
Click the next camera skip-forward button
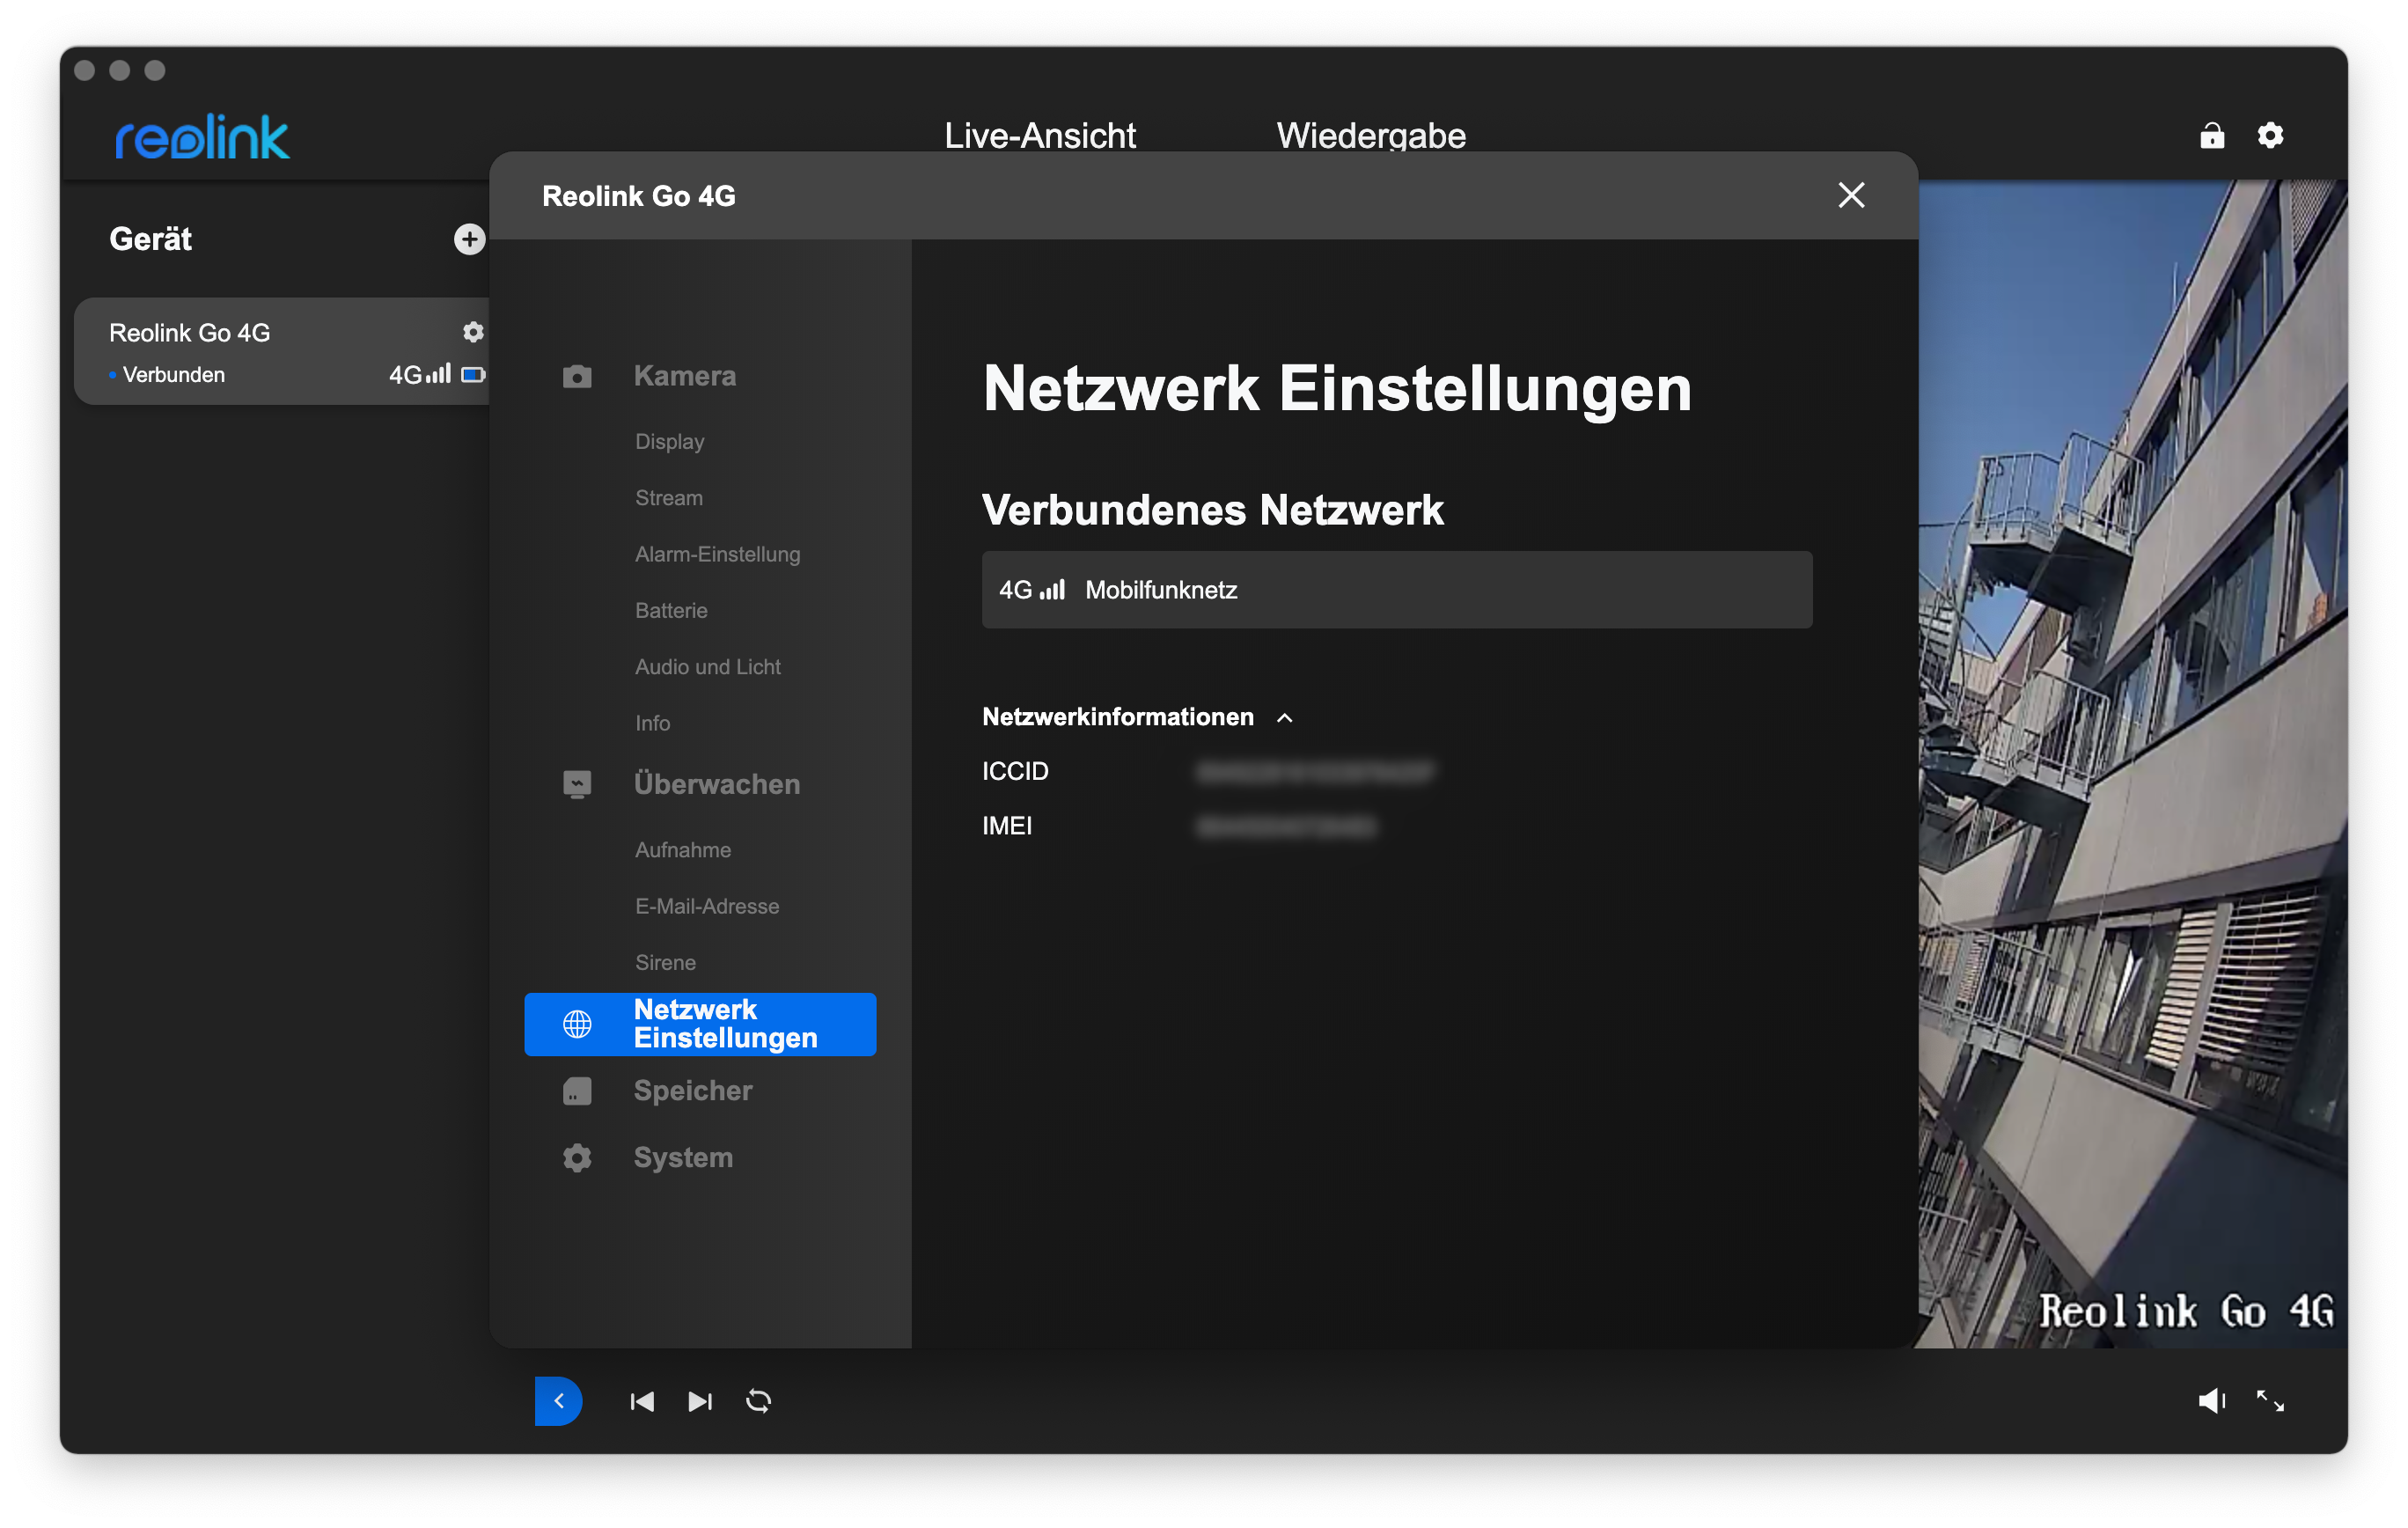tap(700, 1401)
